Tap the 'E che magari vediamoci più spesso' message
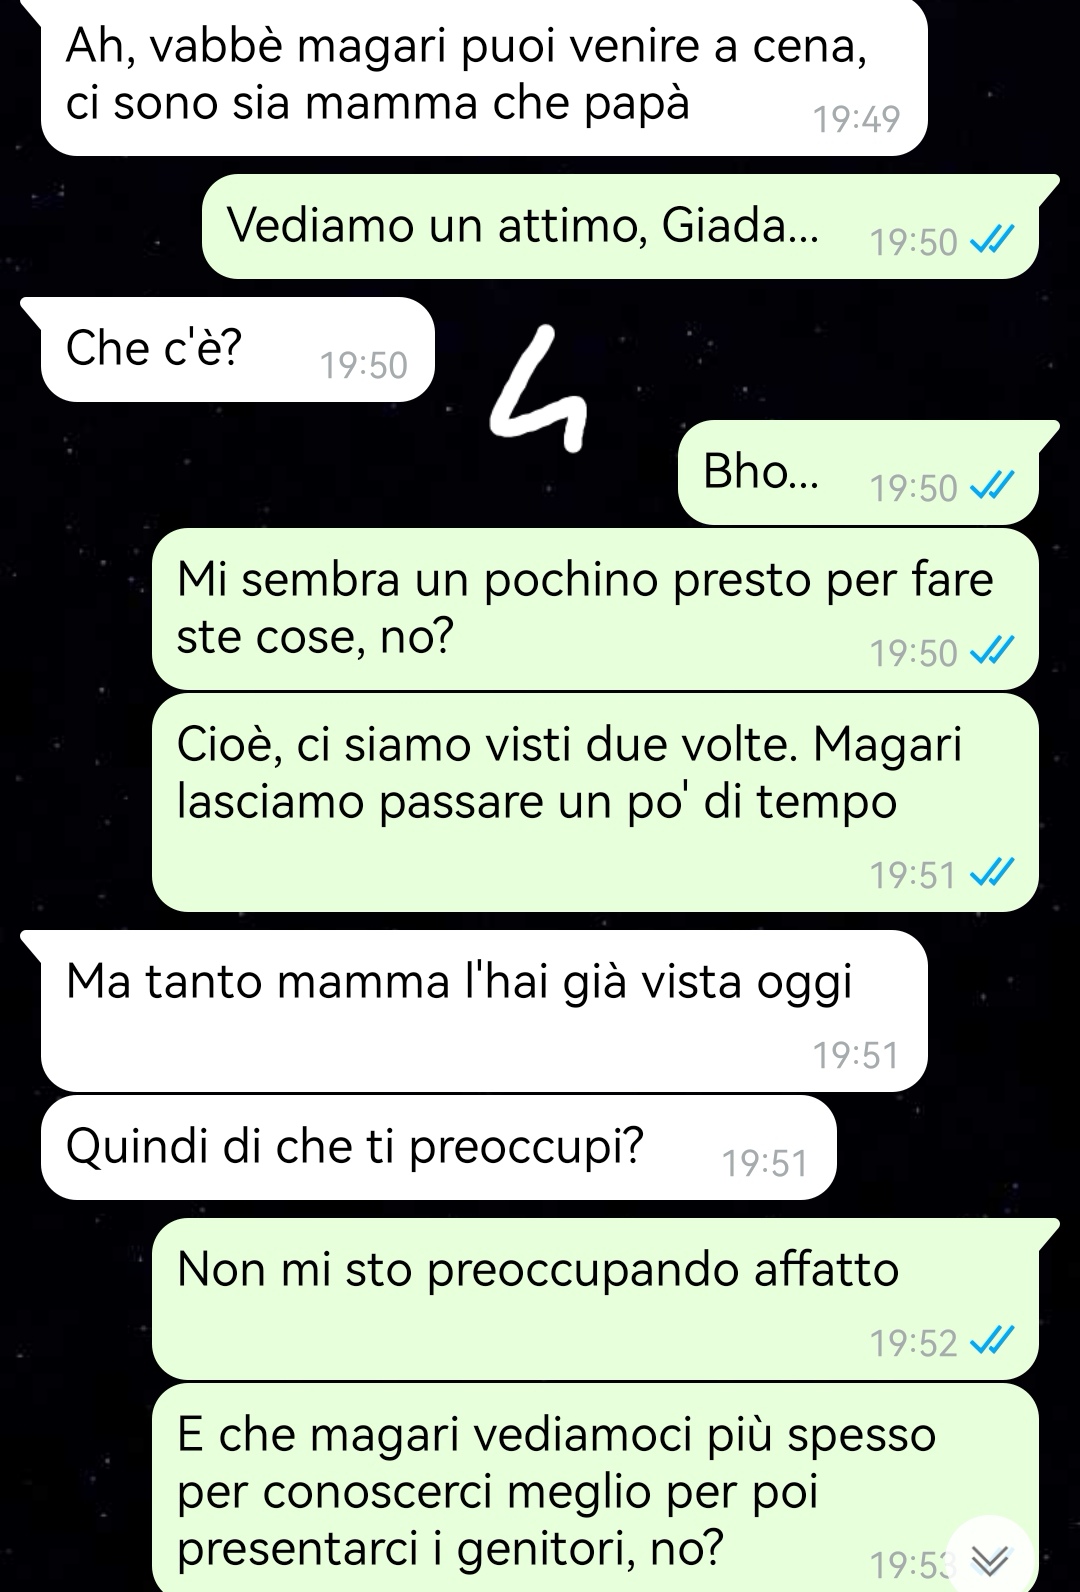Image resolution: width=1080 pixels, height=1592 pixels. pos(595,1488)
